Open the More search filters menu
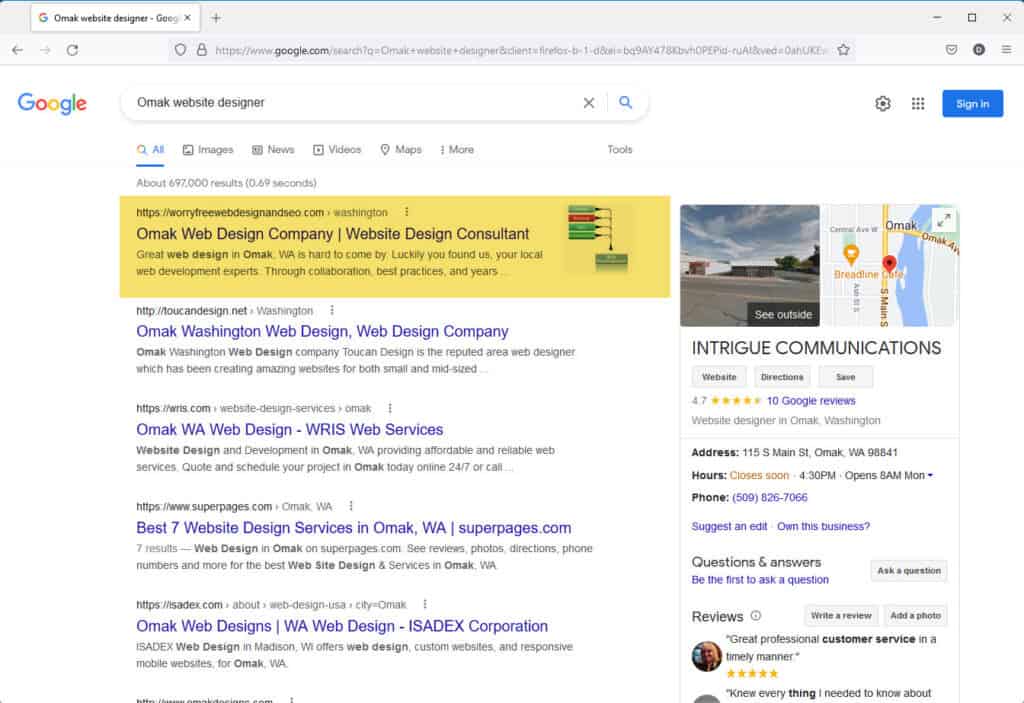The image size is (1024, 703). pyautogui.click(x=456, y=150)
